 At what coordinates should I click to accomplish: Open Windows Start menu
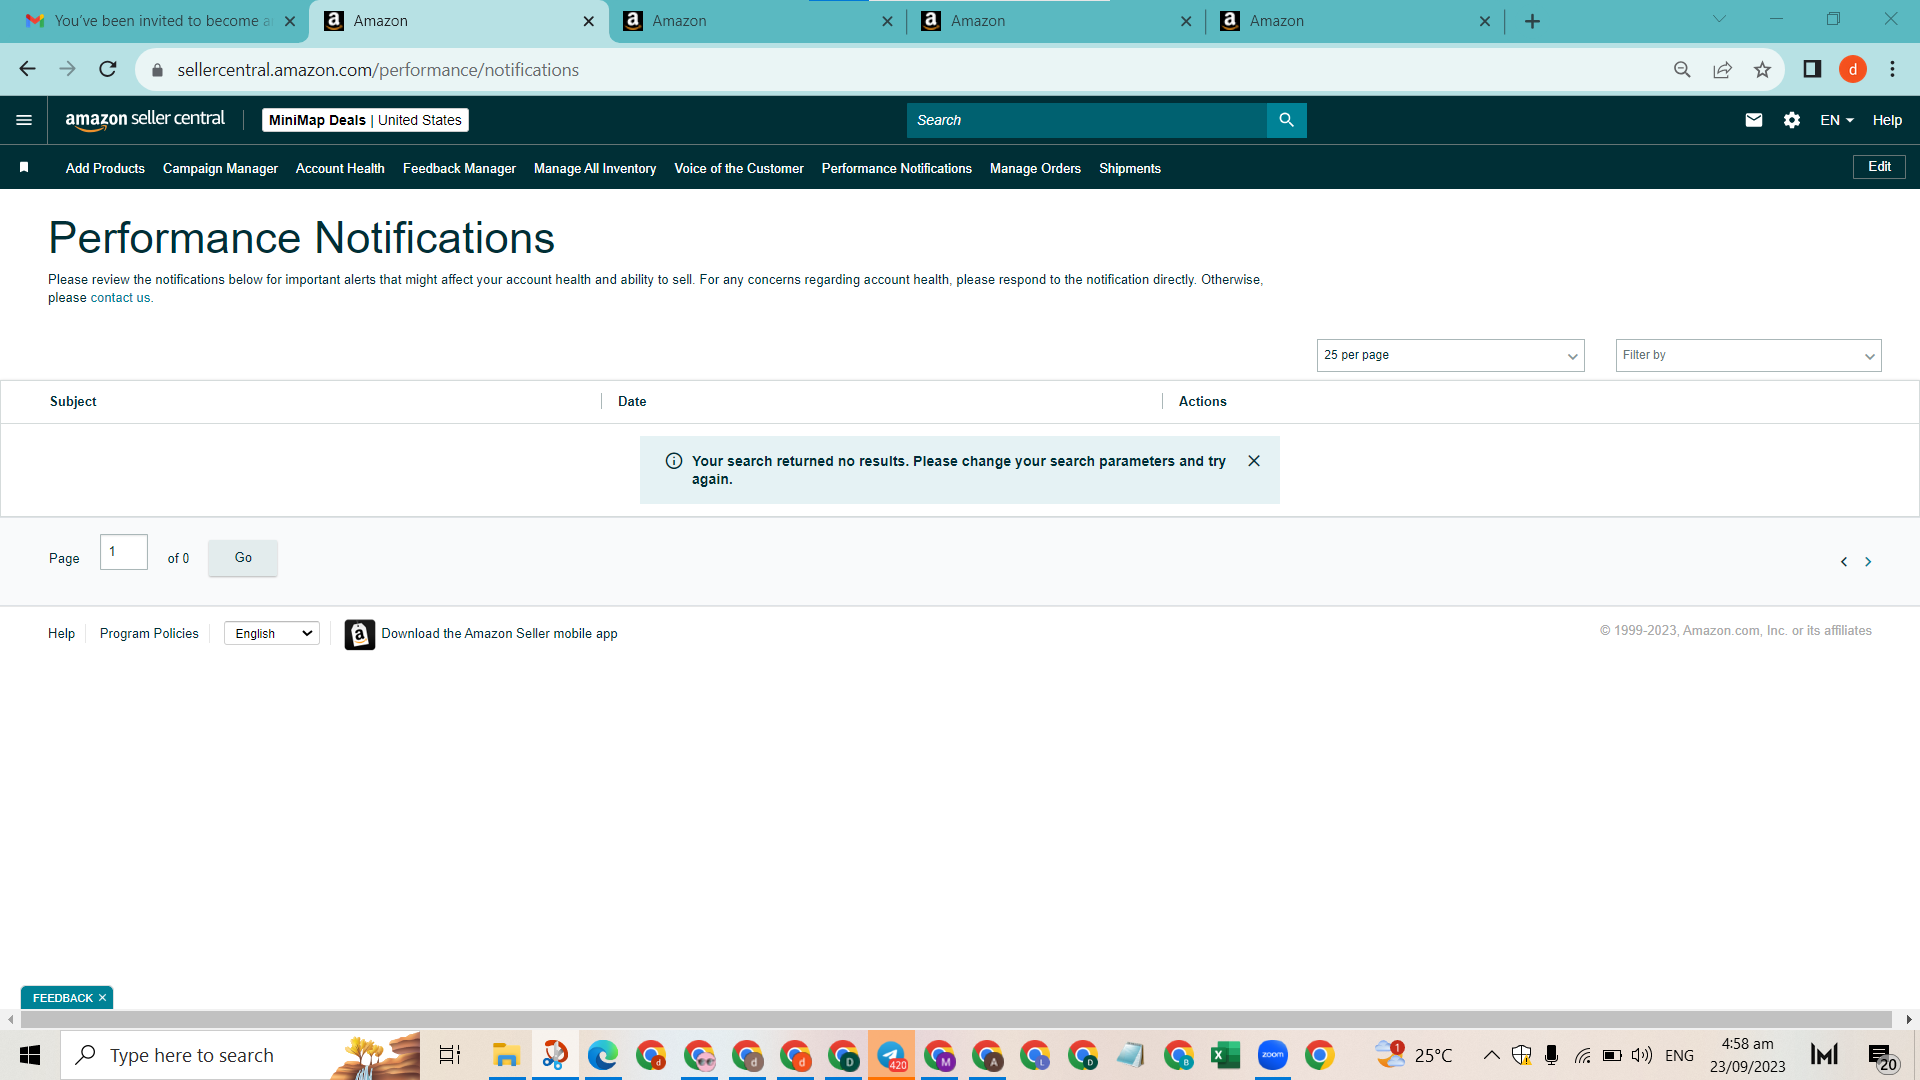tap(30, 1055)
